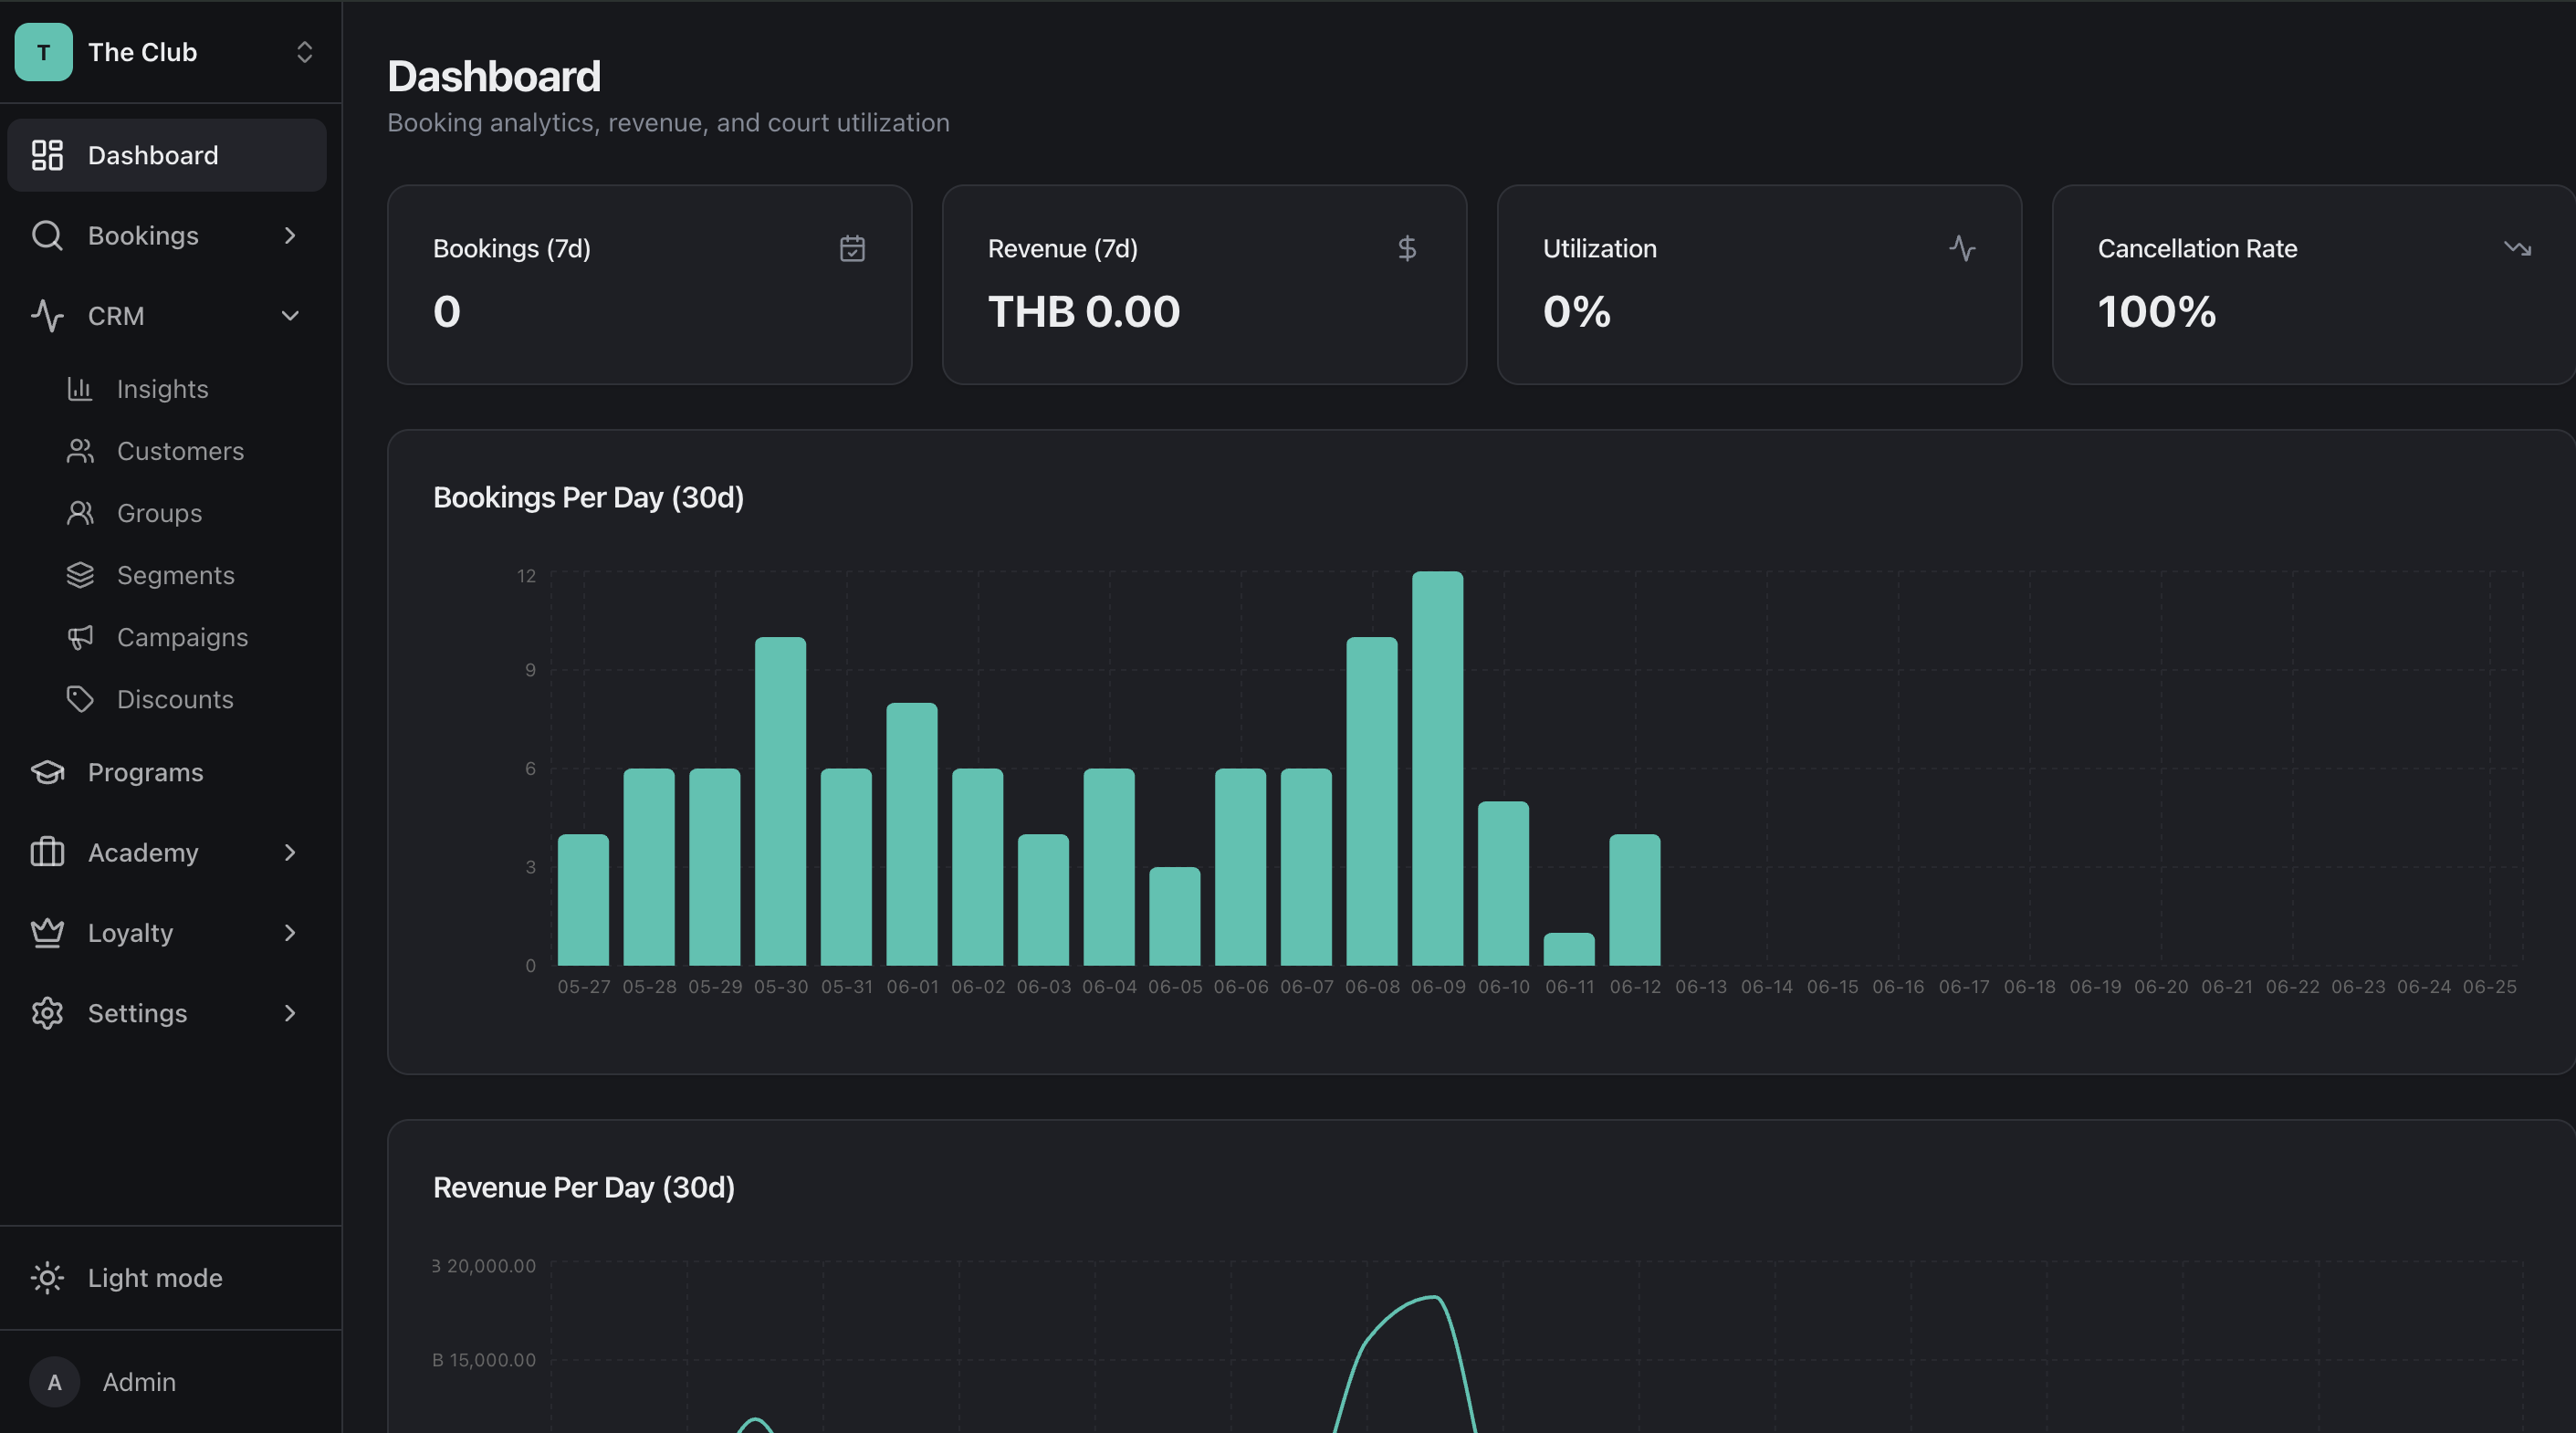Click the Segments layers icon
The image size is (2576, 1433).
click(x=80, y=575)
